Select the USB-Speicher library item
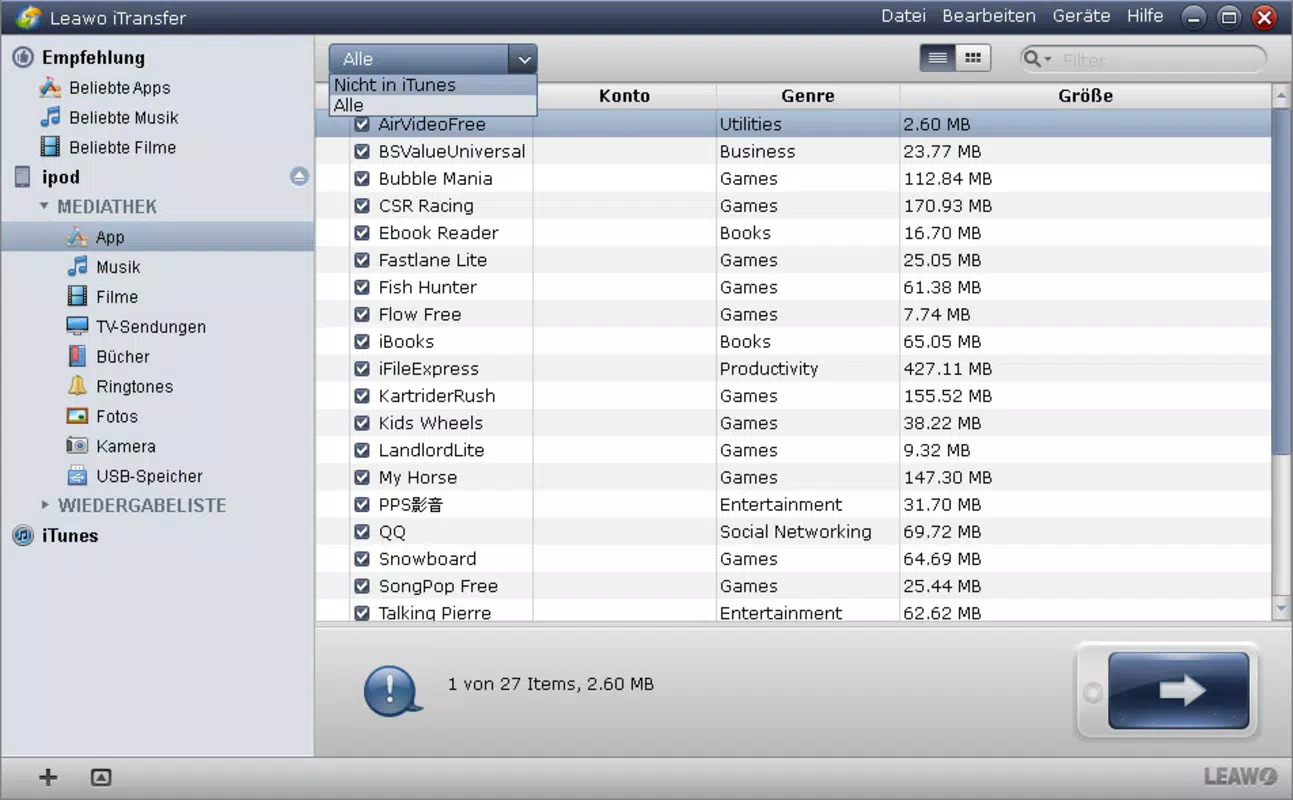The width and height of the screenshot is (1293, 800). pyautogui.click(x=134, y=477)
